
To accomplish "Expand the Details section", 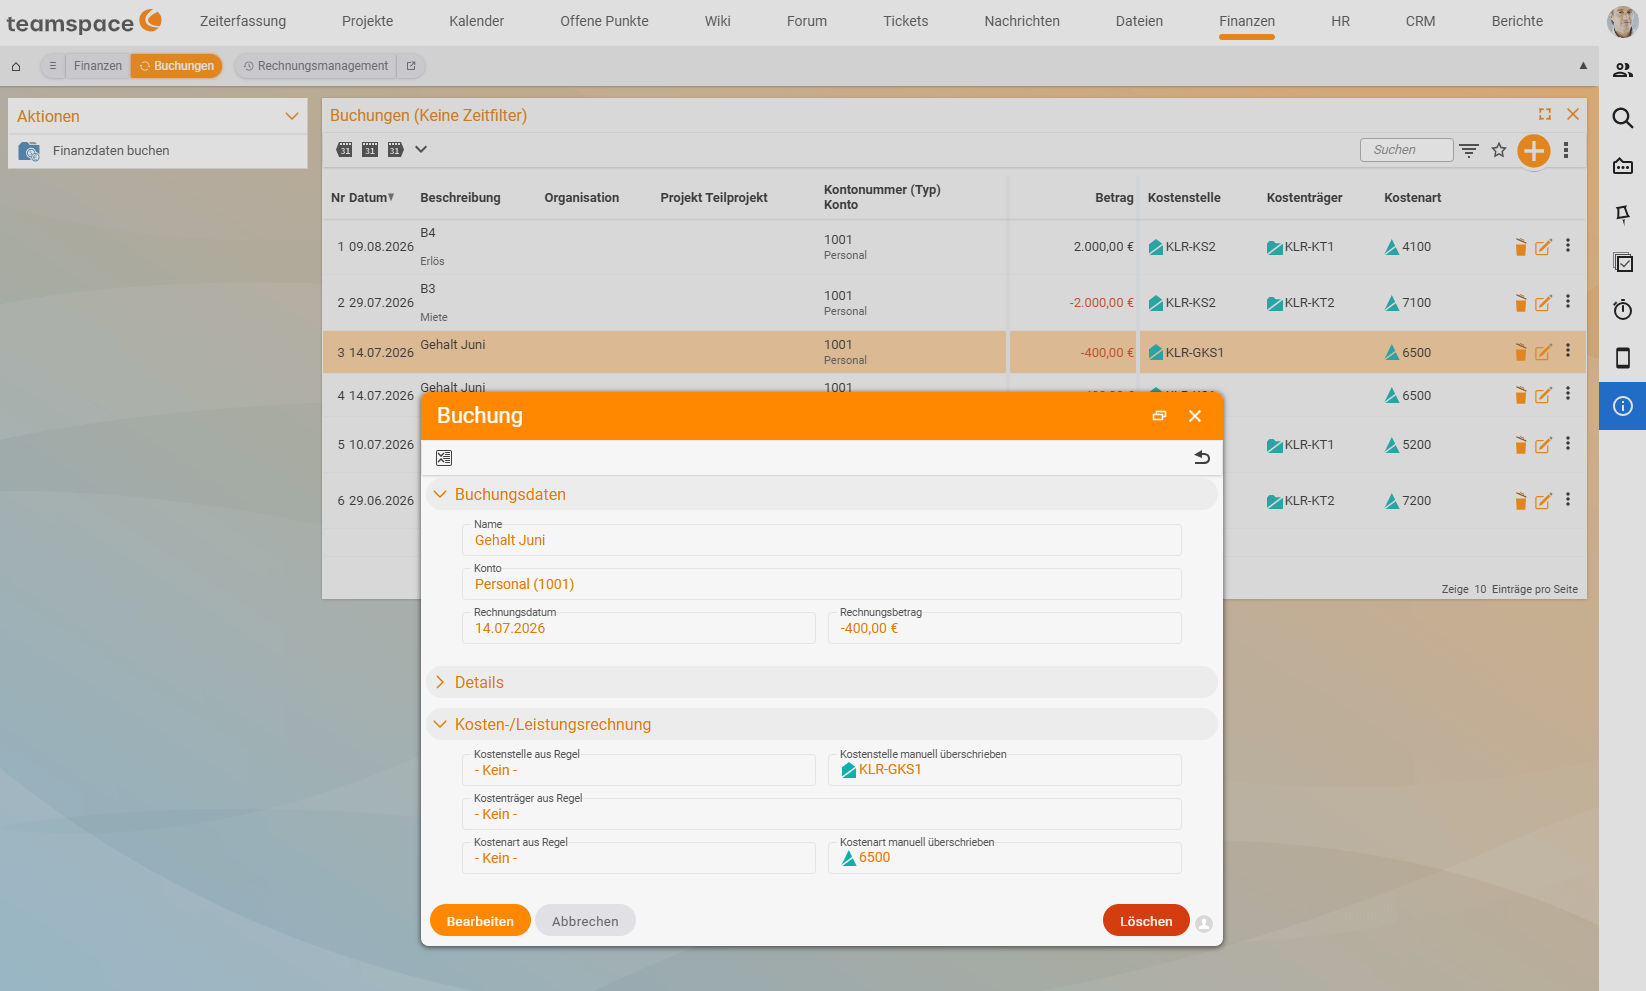I will click(440, 682).
